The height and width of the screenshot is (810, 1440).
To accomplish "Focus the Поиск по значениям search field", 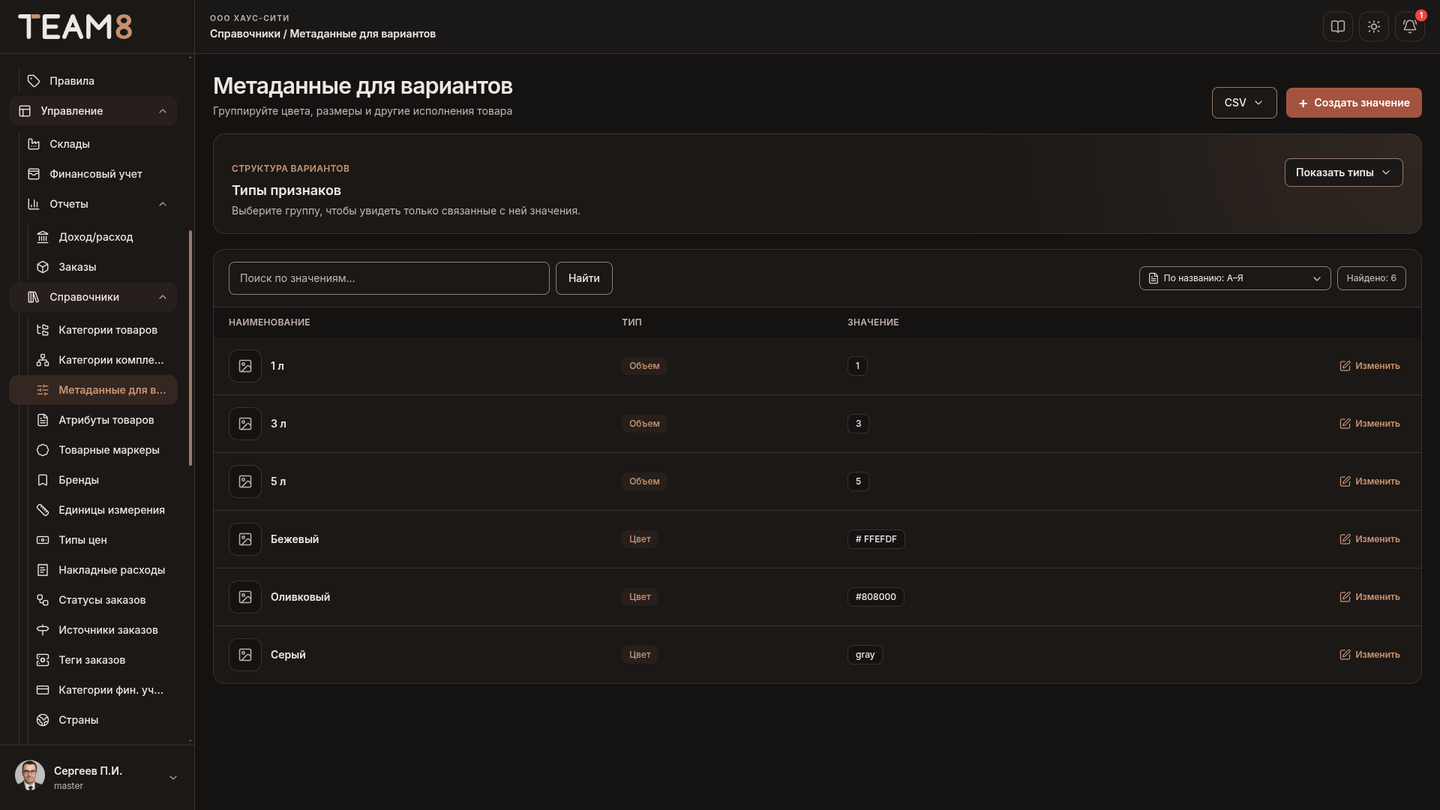I will tap(389, 278).
